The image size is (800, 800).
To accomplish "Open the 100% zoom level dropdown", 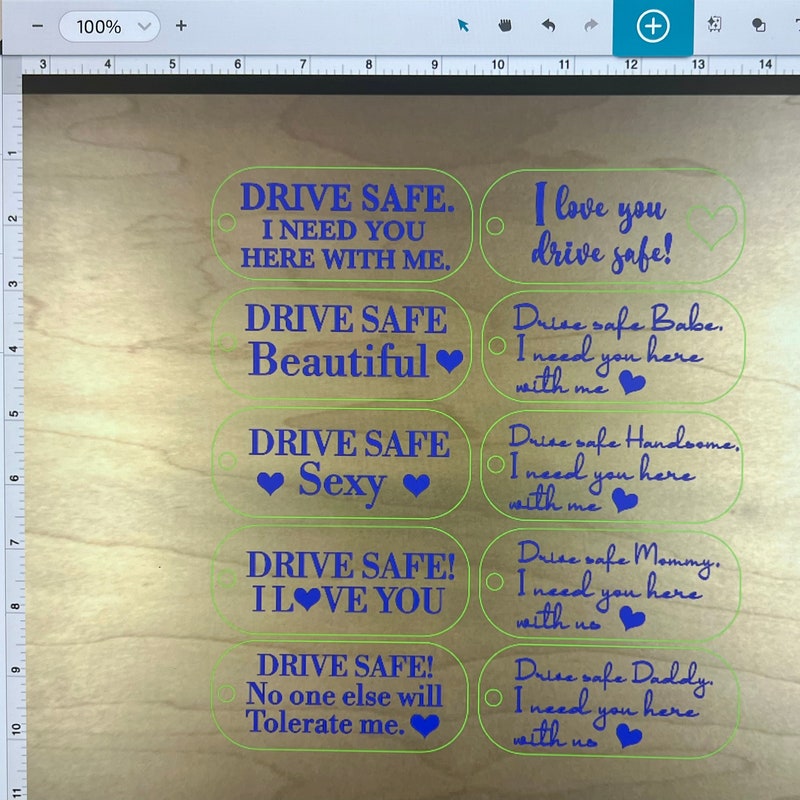I will click(x=110, y=27).
